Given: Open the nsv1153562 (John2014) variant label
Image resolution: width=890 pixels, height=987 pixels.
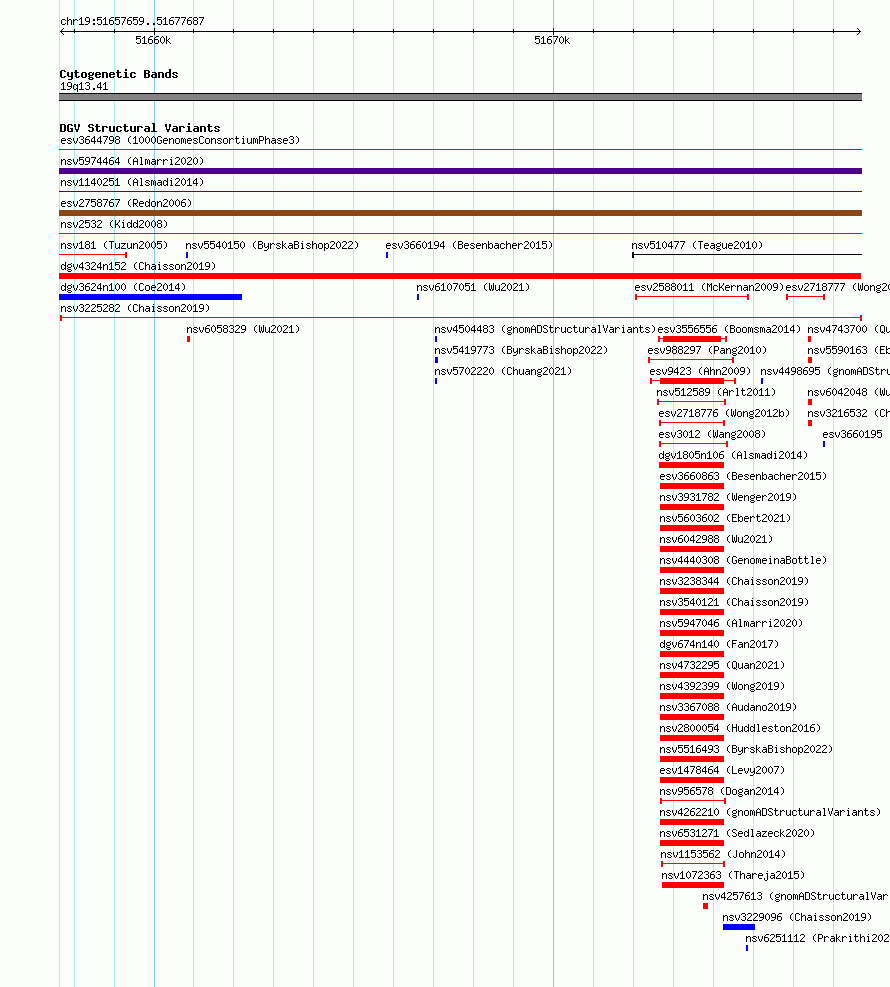Looking at the screenshot, I should [x=723, y=854].
